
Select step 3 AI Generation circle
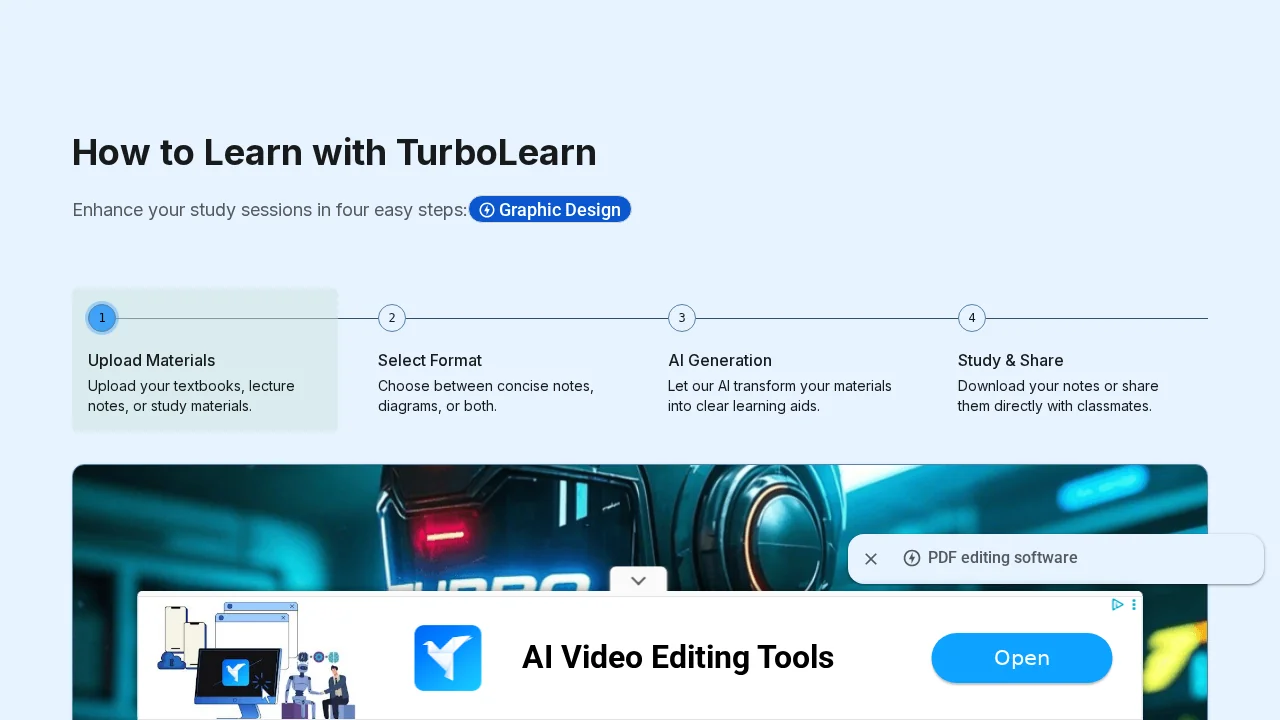point(681,317)
